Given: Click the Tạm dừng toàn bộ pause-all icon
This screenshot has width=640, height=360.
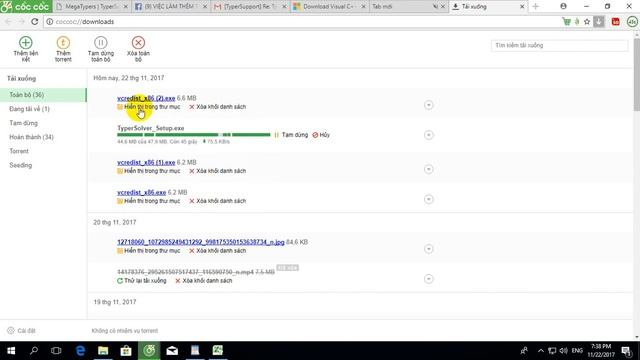Looking at the screenshot, I should click(x=100, y=42).
